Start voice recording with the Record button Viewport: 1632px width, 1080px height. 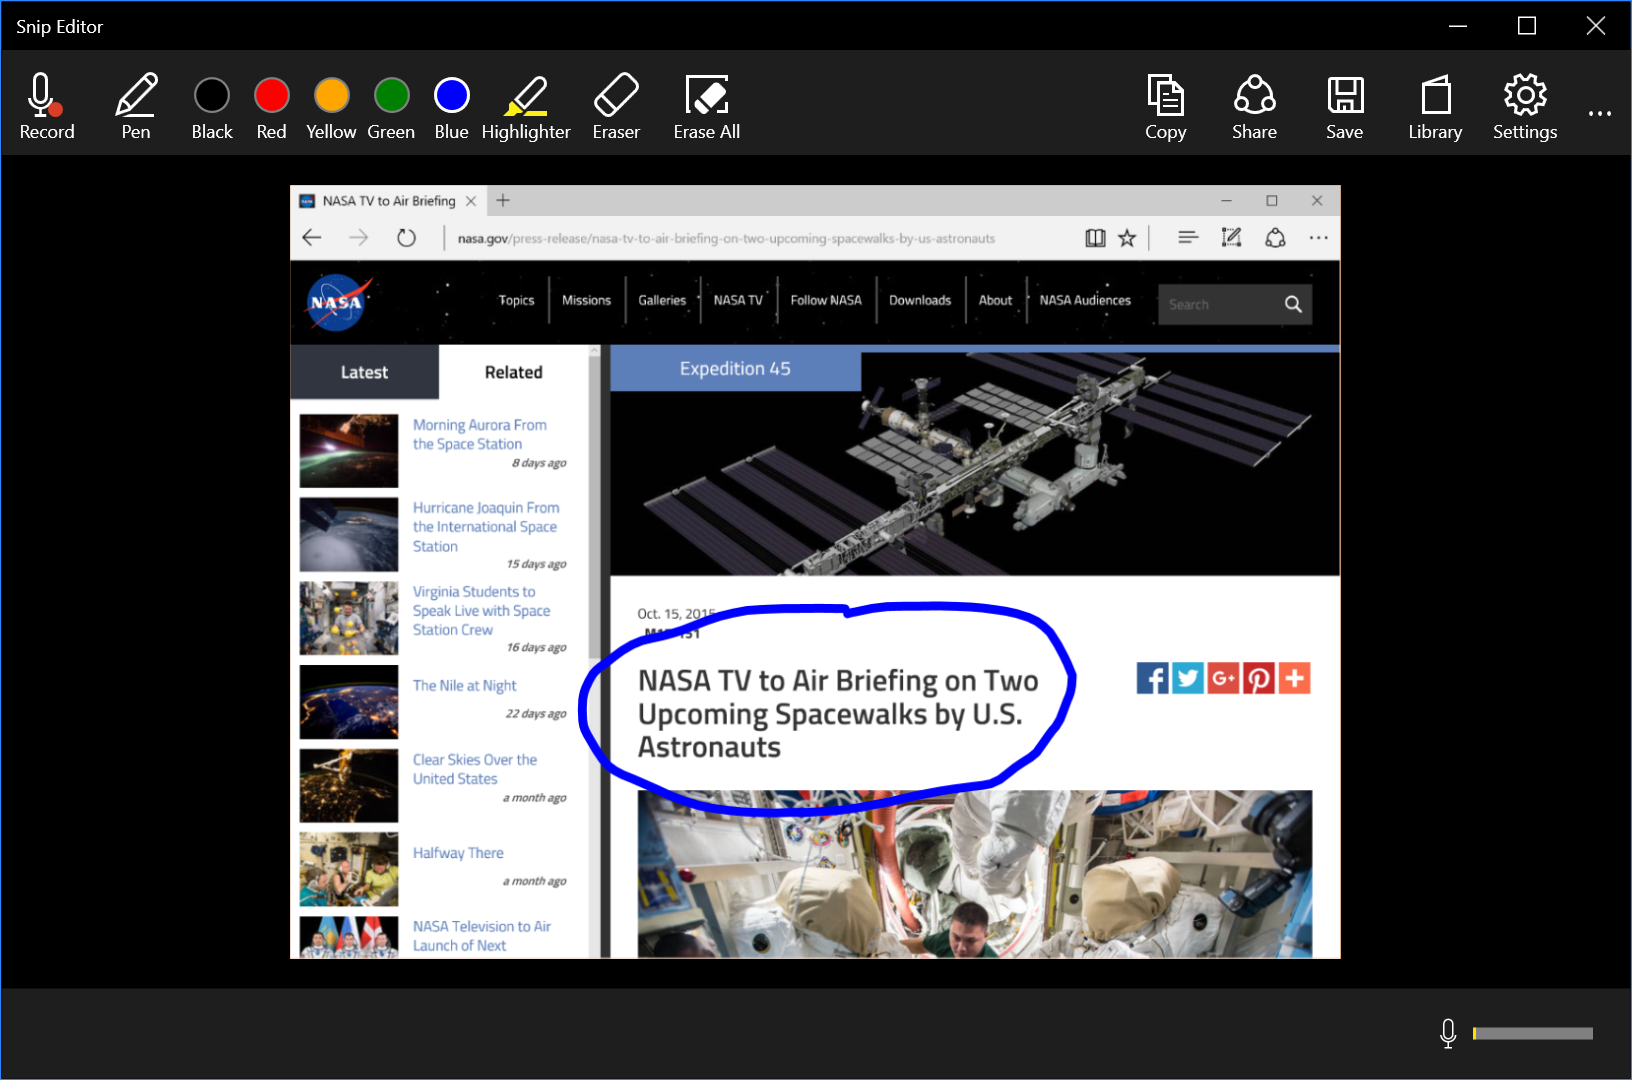point(46,106)
